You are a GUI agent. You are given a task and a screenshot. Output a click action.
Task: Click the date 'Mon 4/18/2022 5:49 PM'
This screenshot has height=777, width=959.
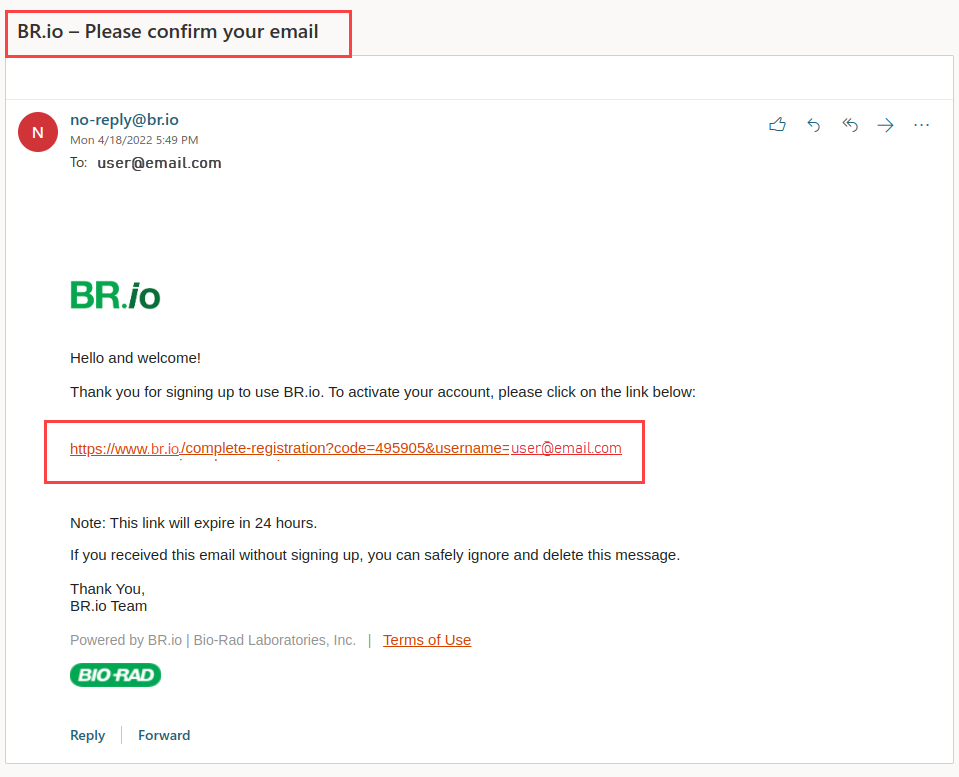pos(134,140)
